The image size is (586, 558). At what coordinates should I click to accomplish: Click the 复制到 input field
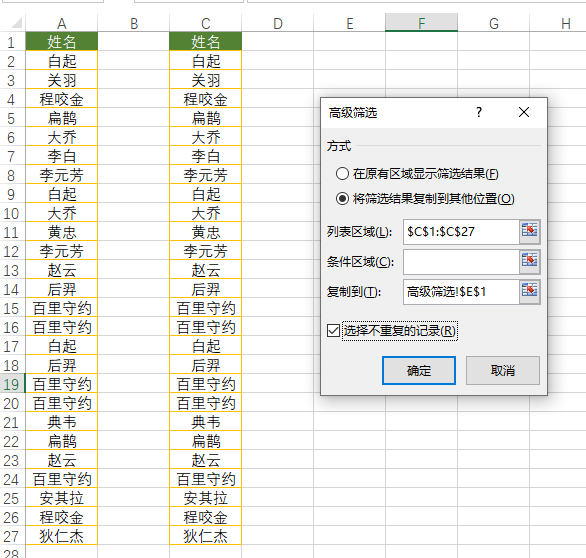(461, 292)
